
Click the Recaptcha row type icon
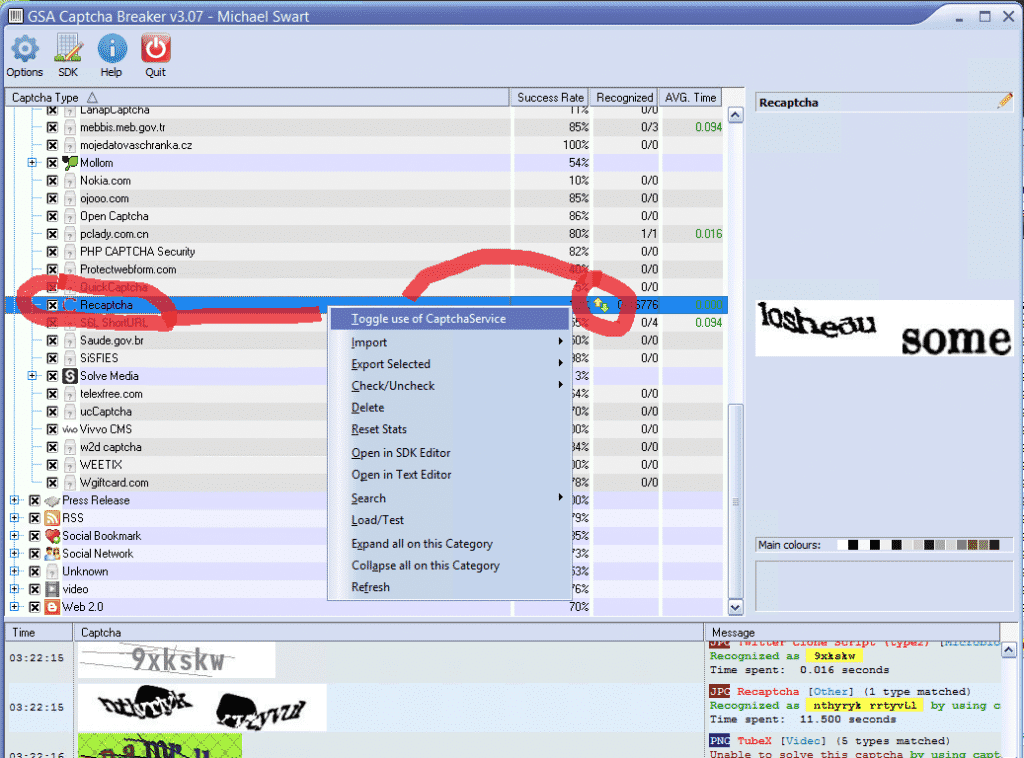(70, 305)
